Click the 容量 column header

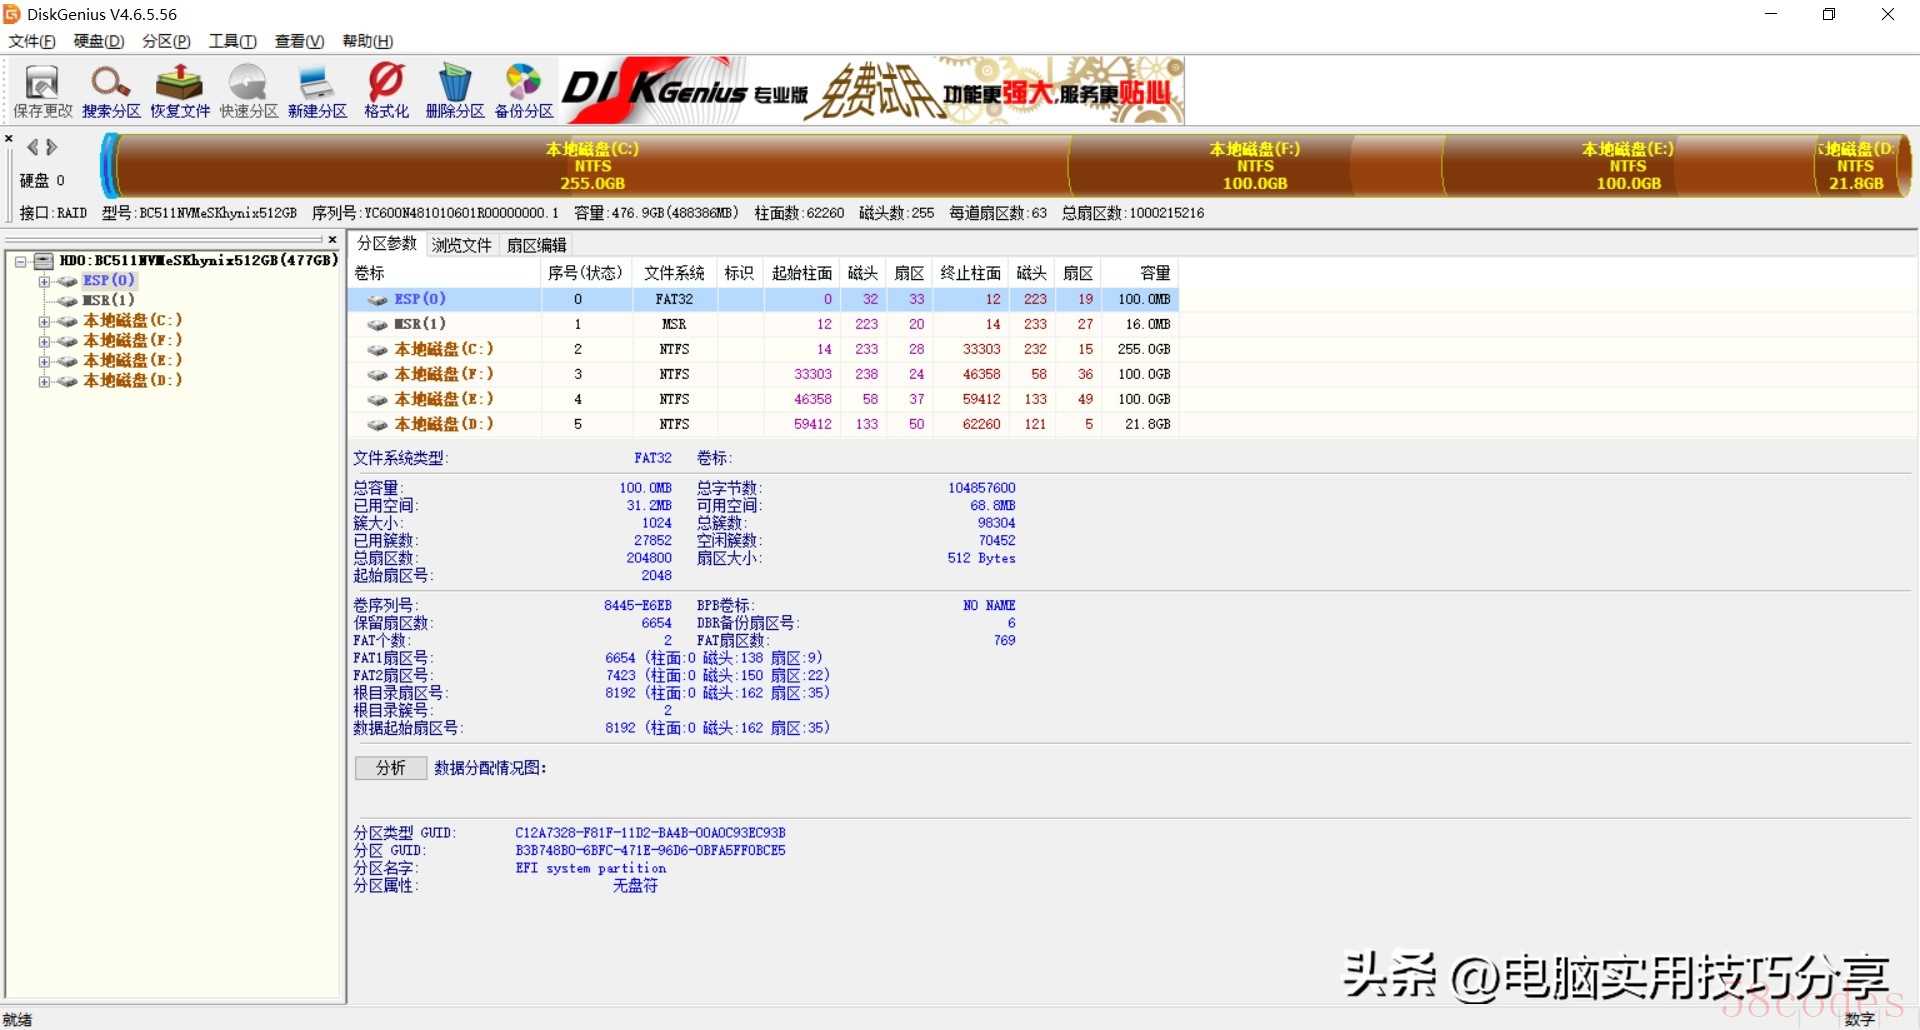(x=1139, y=273)
